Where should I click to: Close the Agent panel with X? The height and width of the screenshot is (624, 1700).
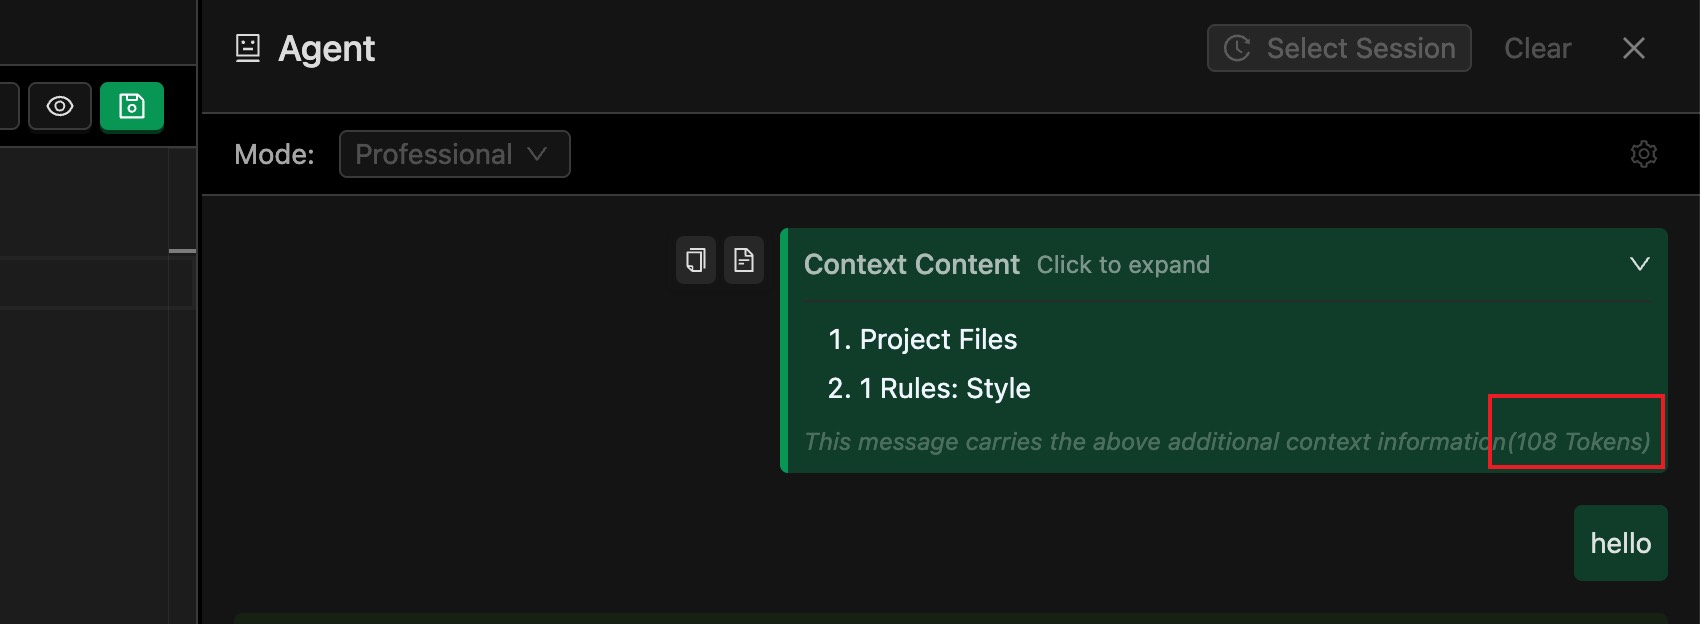click(1633, 48)
